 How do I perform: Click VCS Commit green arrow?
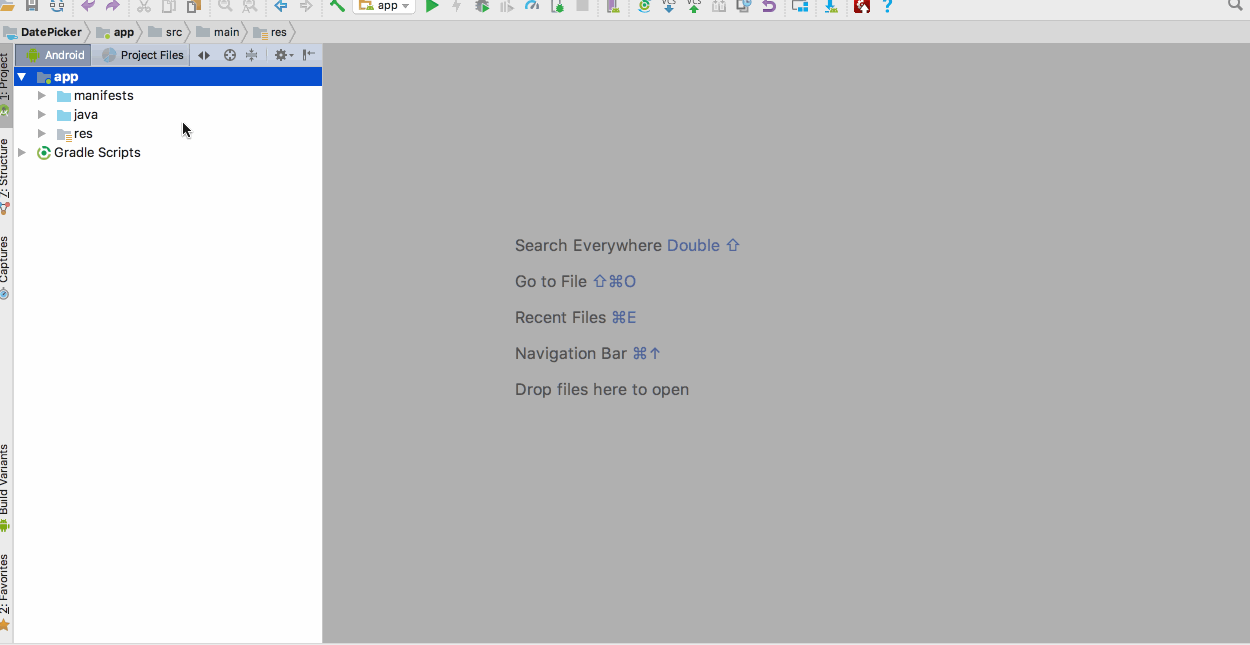tap(694, 6)
